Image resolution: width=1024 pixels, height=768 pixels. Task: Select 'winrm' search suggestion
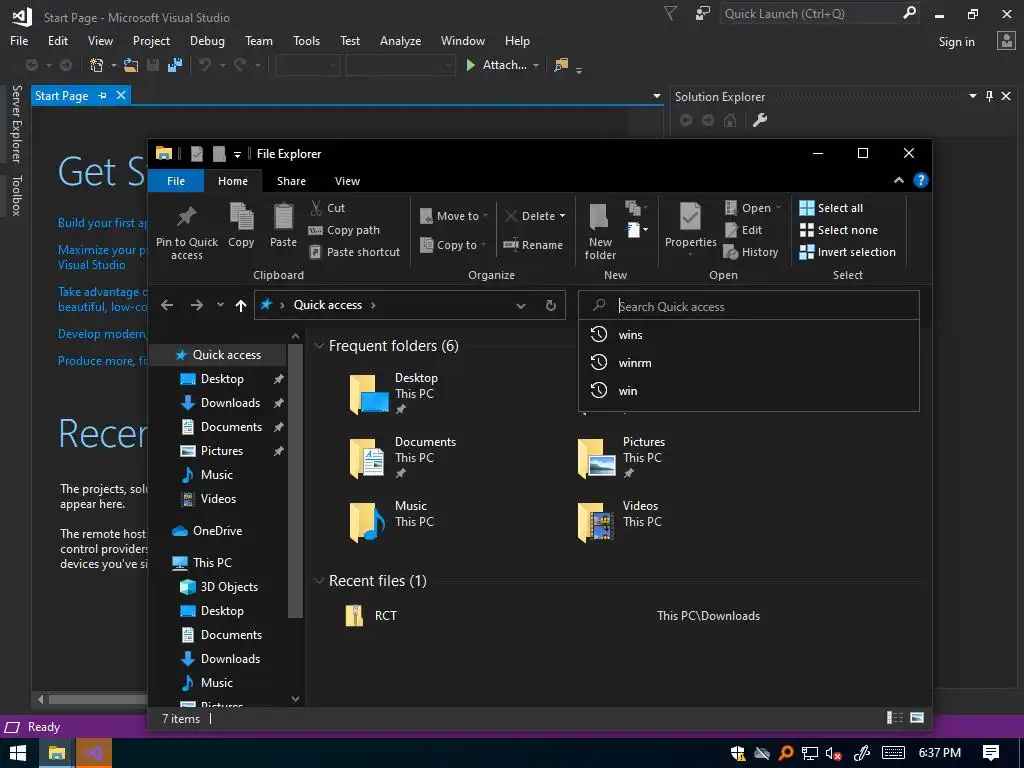[749, 362]
